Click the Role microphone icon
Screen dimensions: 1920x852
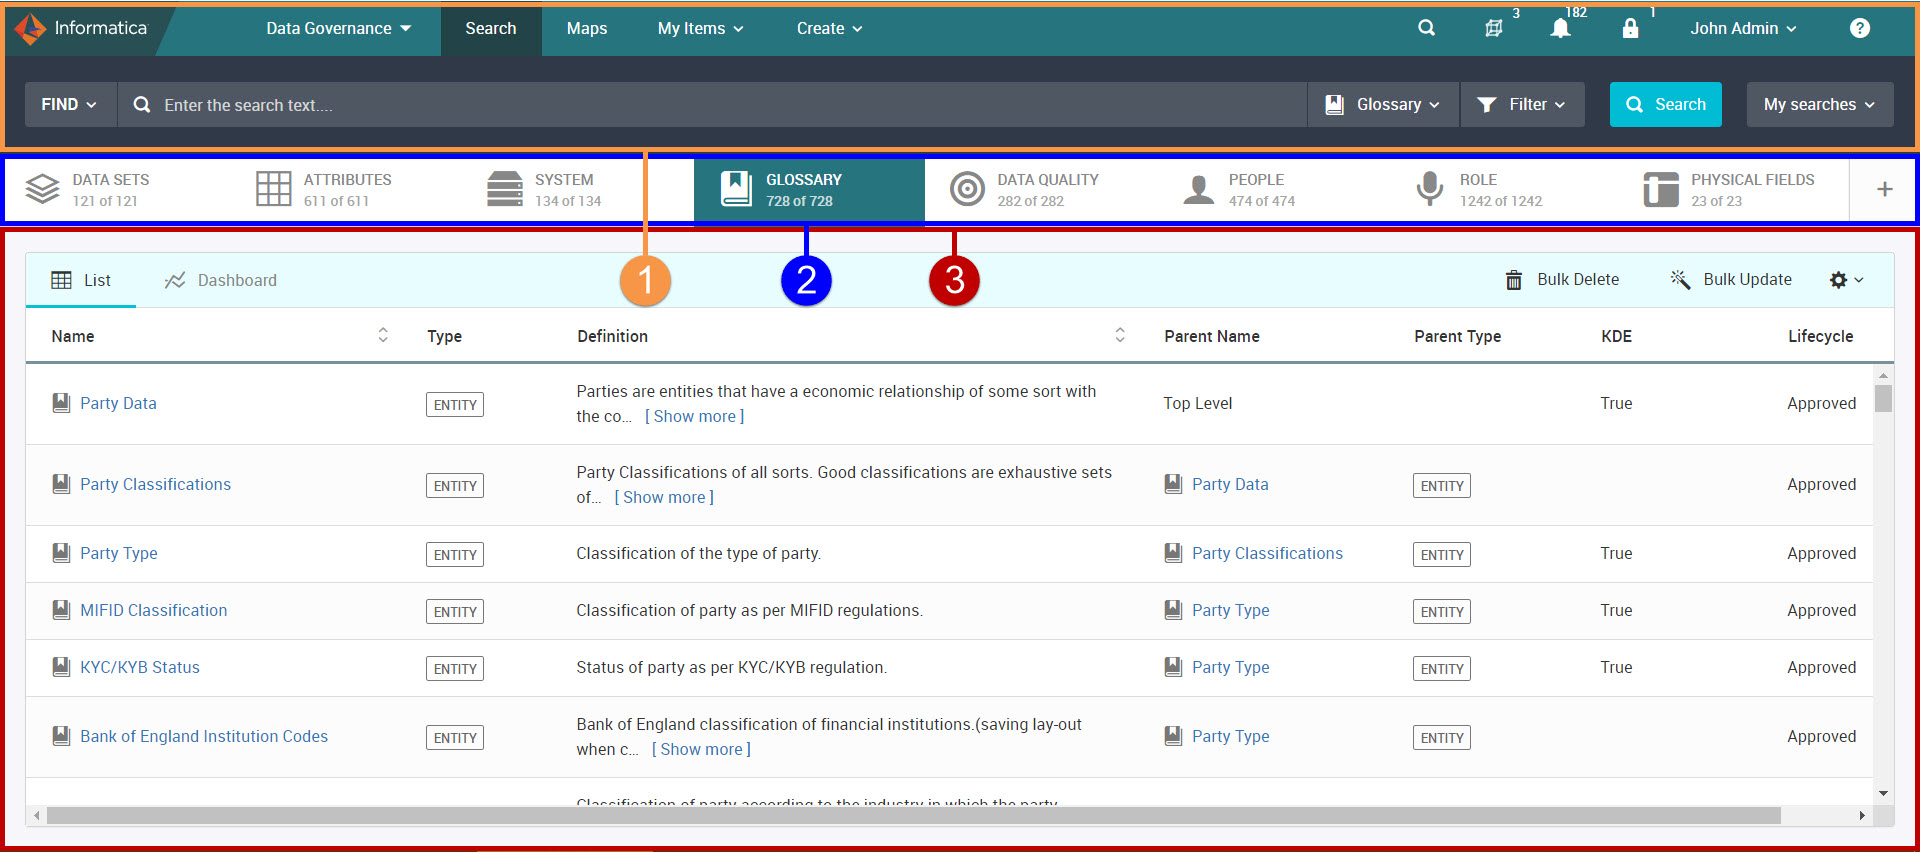[x=1430, y=189]
